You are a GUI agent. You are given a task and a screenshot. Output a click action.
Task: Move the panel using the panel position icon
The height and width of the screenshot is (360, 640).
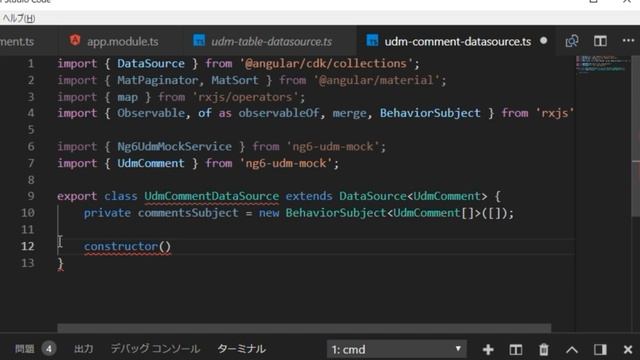[x=600, y=350]
